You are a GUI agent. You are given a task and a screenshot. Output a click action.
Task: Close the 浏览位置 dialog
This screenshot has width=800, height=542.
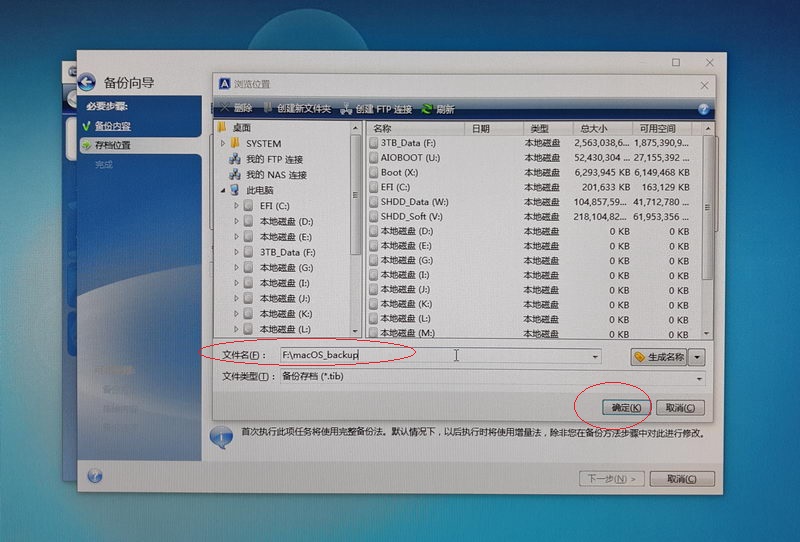point(704,85)
